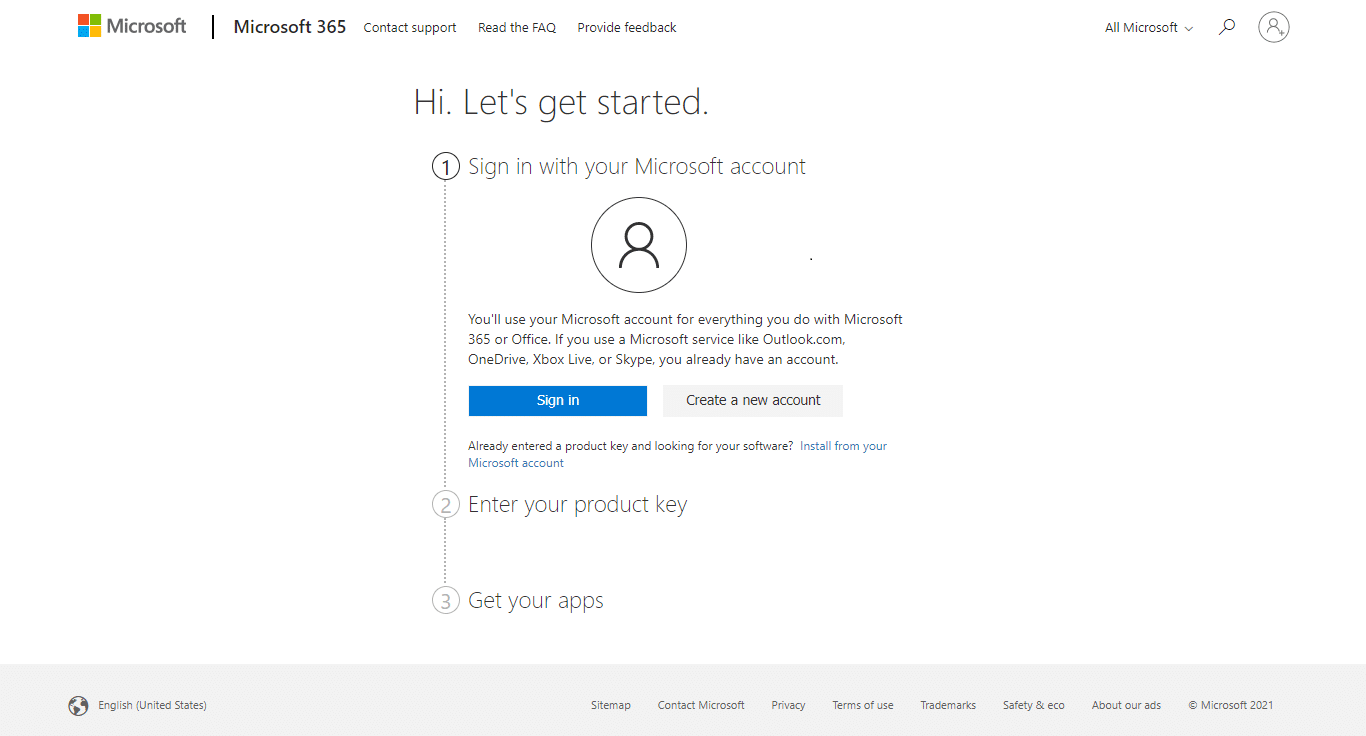Click the Sign in with your Microsoft account heading
The height and width of the screenshot is (736, 1366).
tap(637, 167)
